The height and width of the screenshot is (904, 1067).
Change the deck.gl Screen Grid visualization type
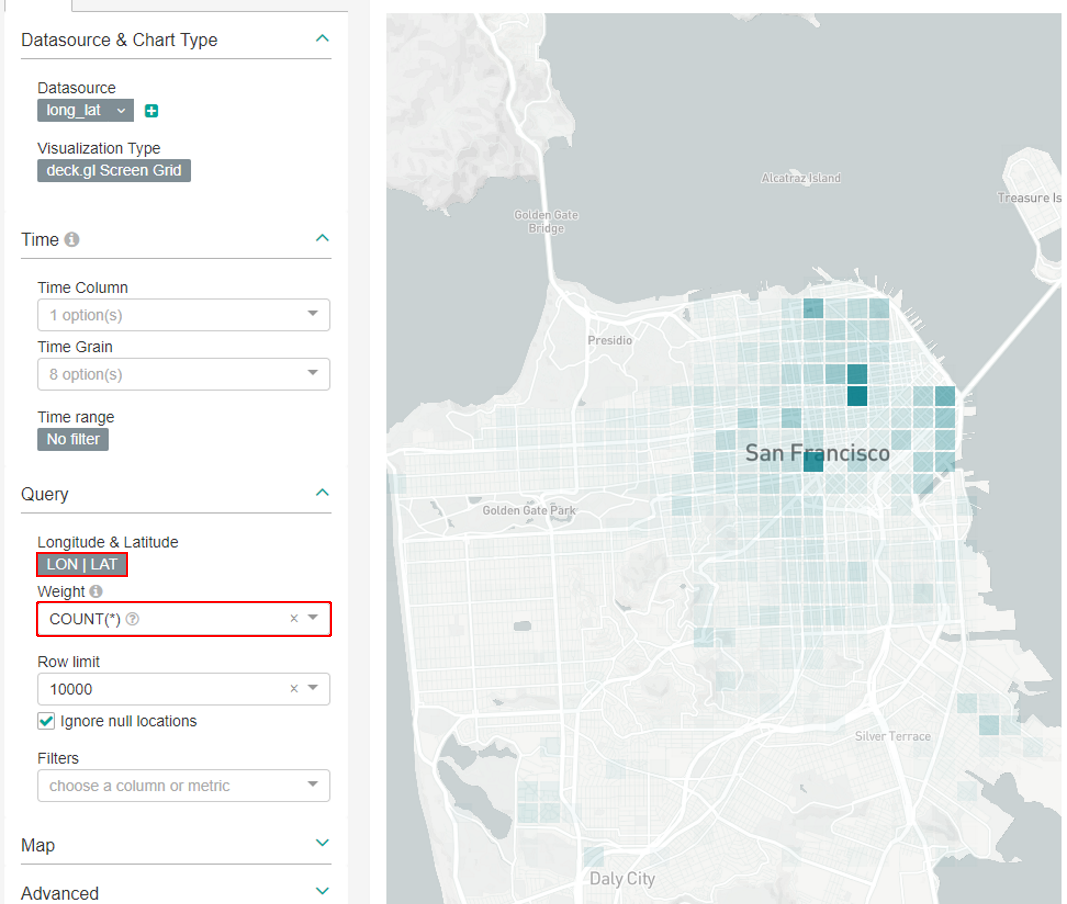click(x=114, y=171)
